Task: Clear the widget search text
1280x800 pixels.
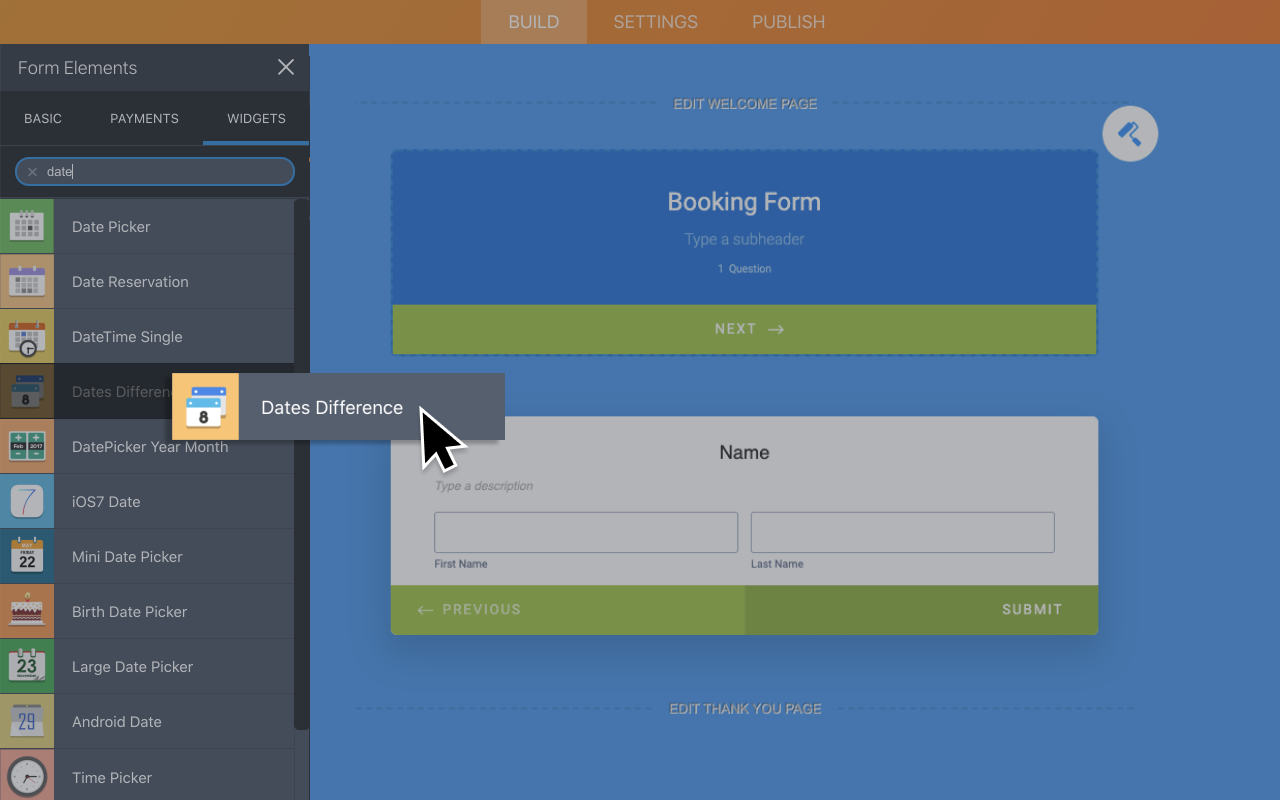Action: pos(32,172)
